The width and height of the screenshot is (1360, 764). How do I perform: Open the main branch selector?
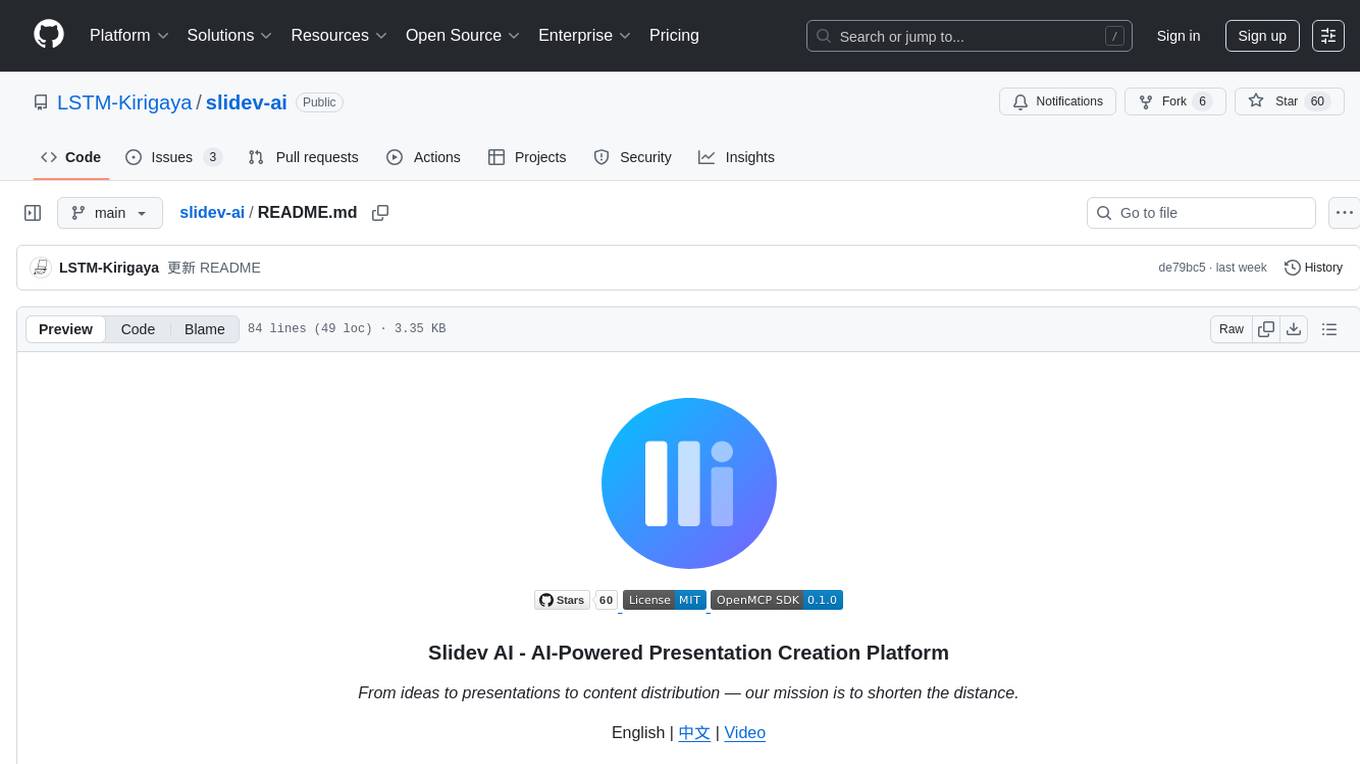(x=110, y=213)
